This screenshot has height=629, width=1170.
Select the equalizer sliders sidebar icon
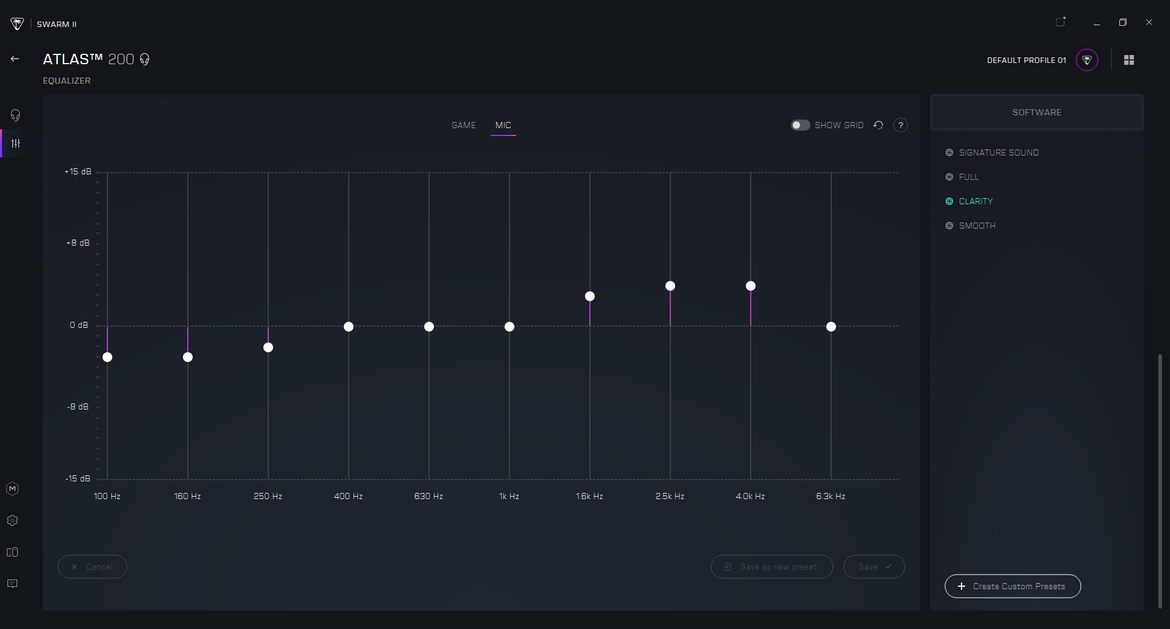pyautogui.click(x=15, y=144)
